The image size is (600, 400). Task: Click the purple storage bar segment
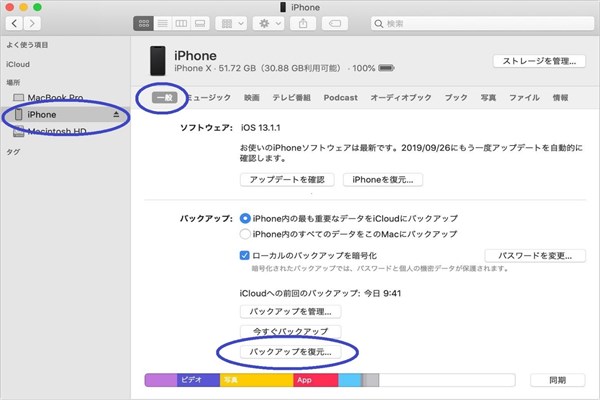pyautogui.click(x=161, y=380)
